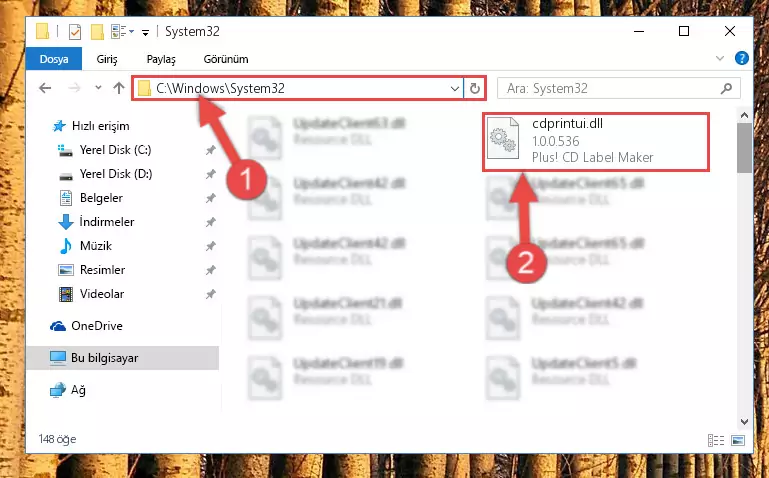The height and width of the screenshot is (478, 769).
Task: Open the Customize Quick Access Toolbar dropdown
Action: point(145,33)
